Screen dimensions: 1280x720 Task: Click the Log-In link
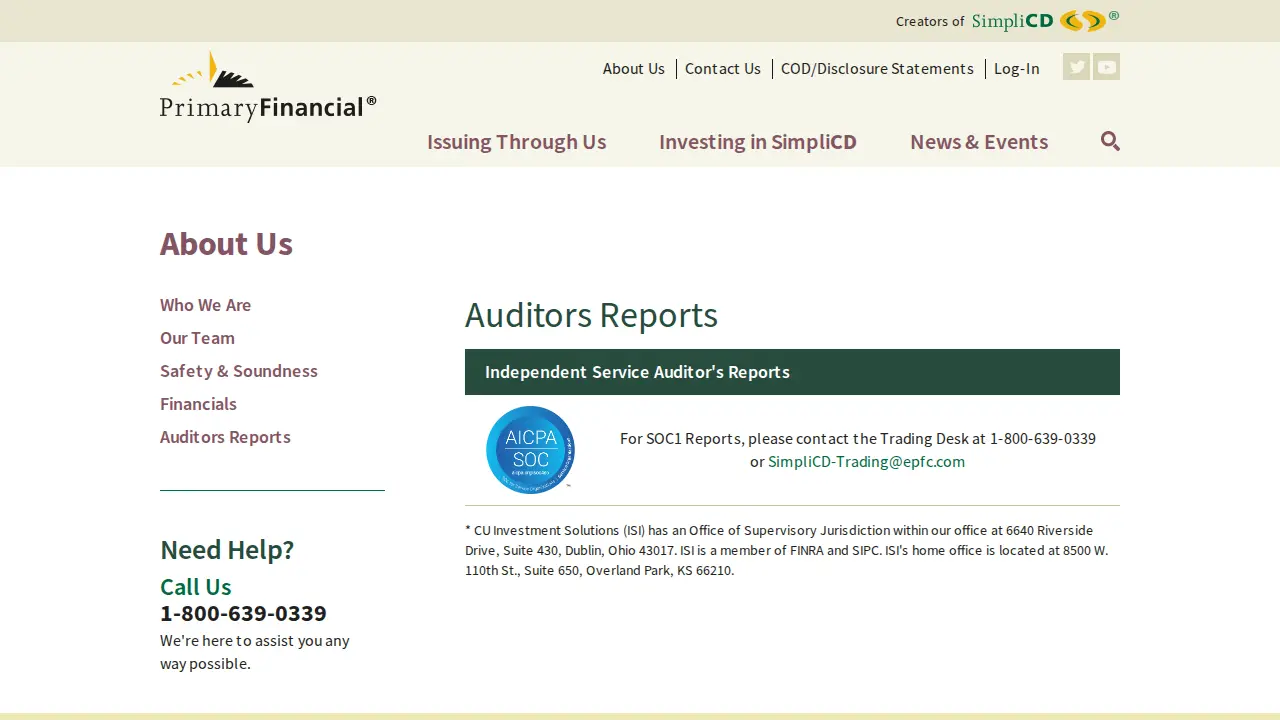[1016, 69]
